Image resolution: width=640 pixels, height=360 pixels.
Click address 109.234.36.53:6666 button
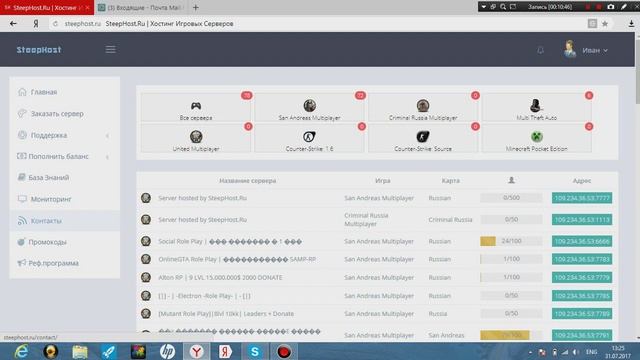point(582,241)
